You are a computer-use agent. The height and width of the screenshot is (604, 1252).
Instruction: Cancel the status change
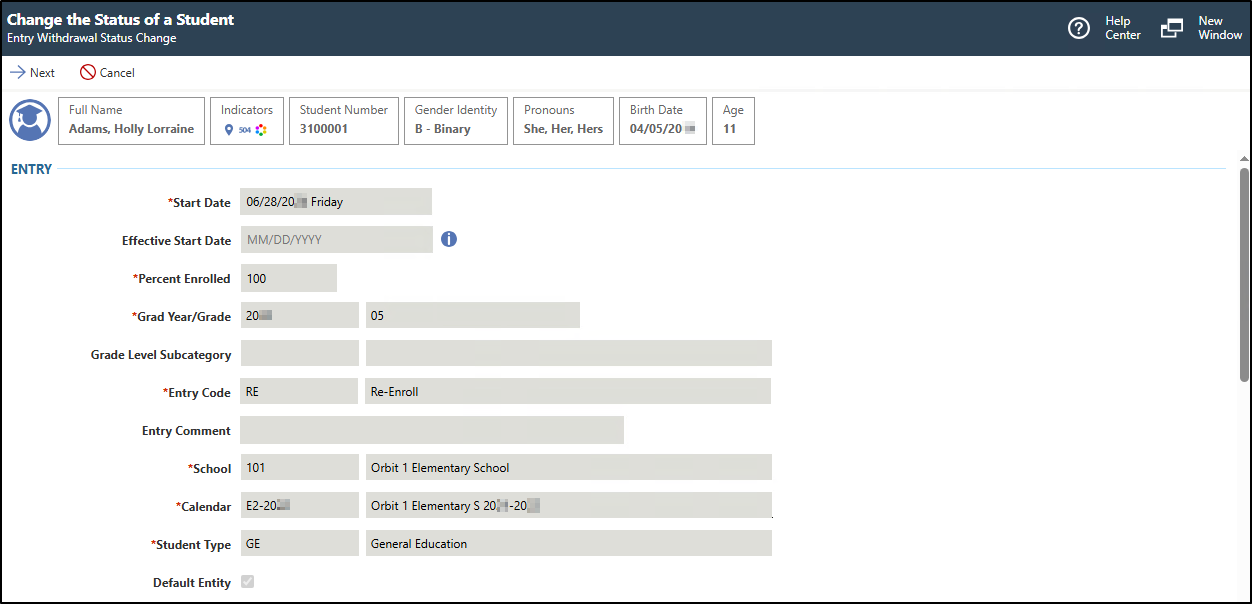(x=107, y=72)
